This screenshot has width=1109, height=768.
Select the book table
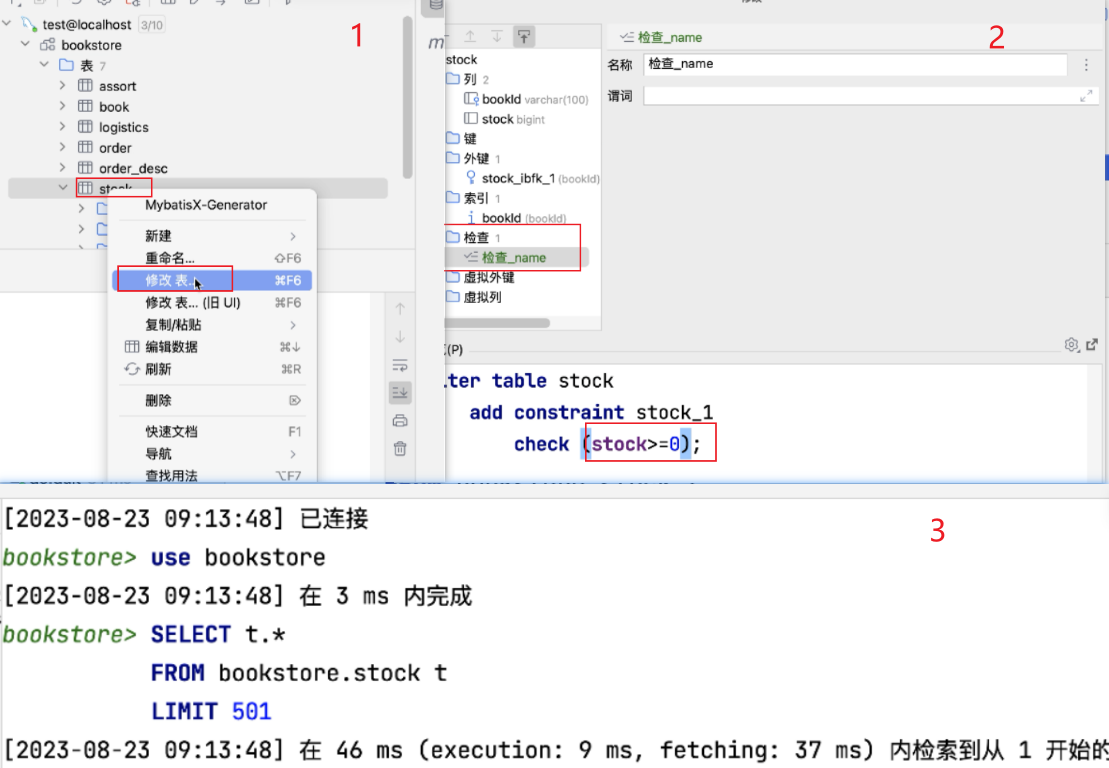pyautogui.click(x=114, y=107)
